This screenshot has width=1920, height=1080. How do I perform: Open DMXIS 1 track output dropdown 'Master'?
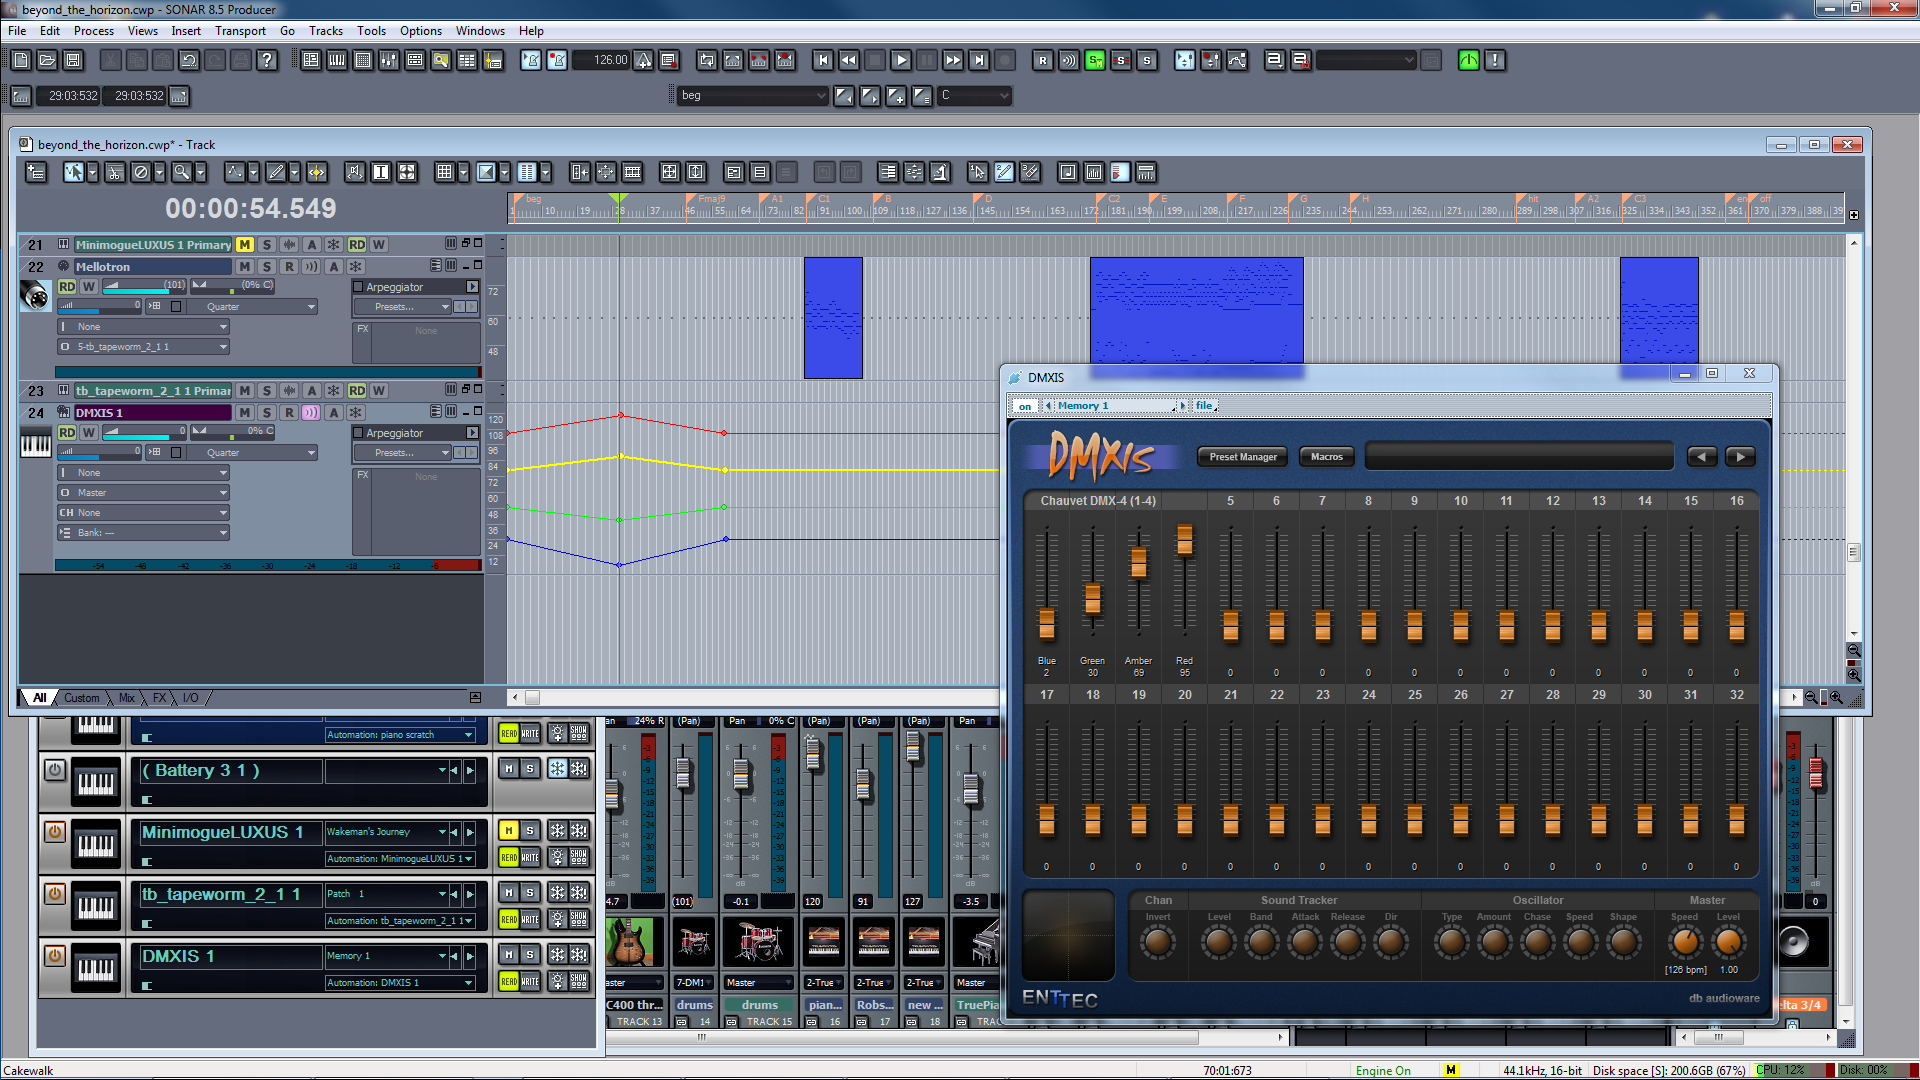(144, 493)
